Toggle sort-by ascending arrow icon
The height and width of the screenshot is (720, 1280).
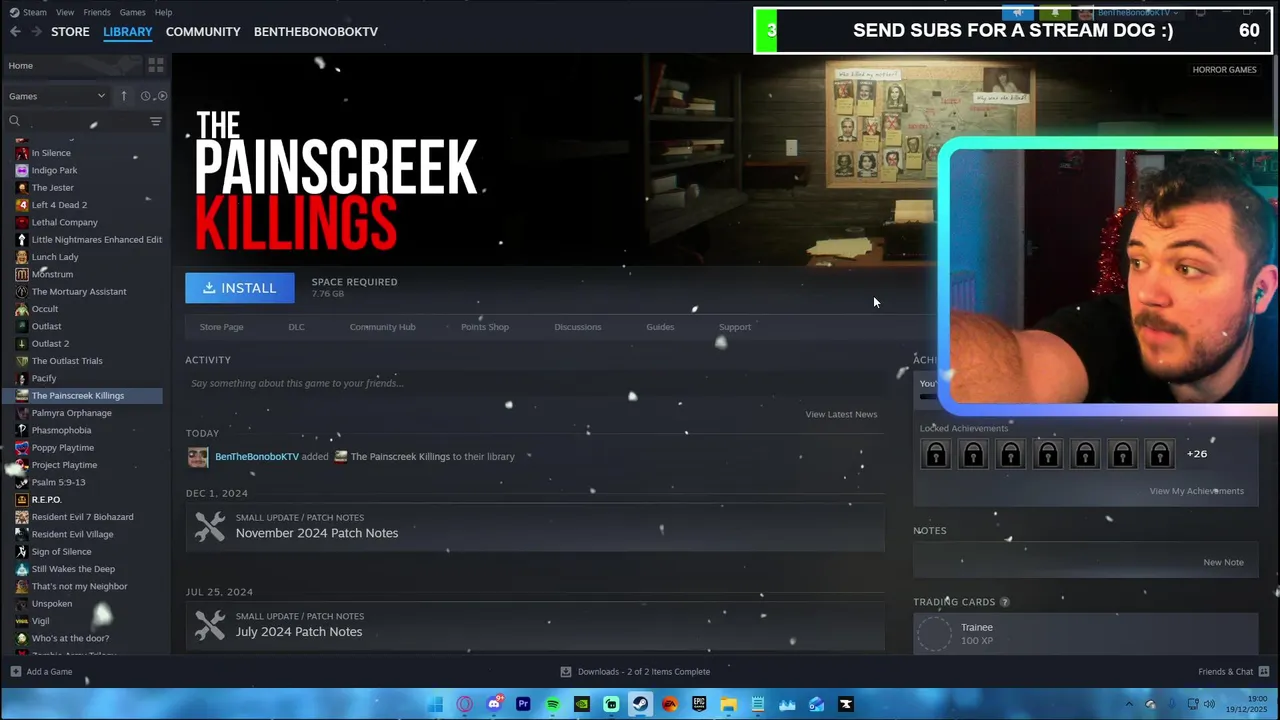124,96
